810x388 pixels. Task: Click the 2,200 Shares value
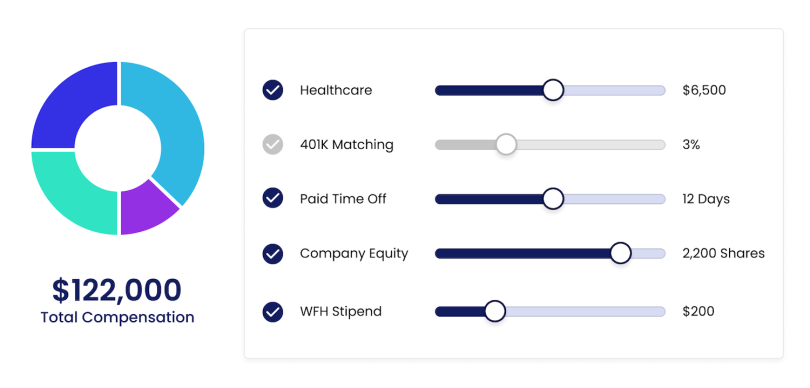[x=723, y=254]
